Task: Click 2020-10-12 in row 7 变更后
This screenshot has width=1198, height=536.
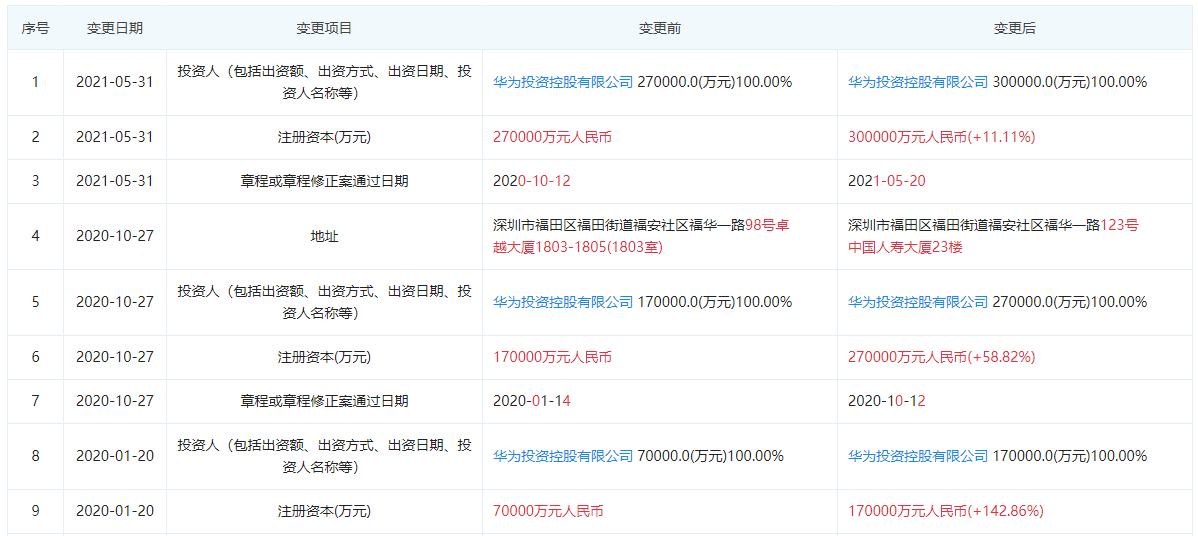Action: pyautogui.click(x=887, y=400)
